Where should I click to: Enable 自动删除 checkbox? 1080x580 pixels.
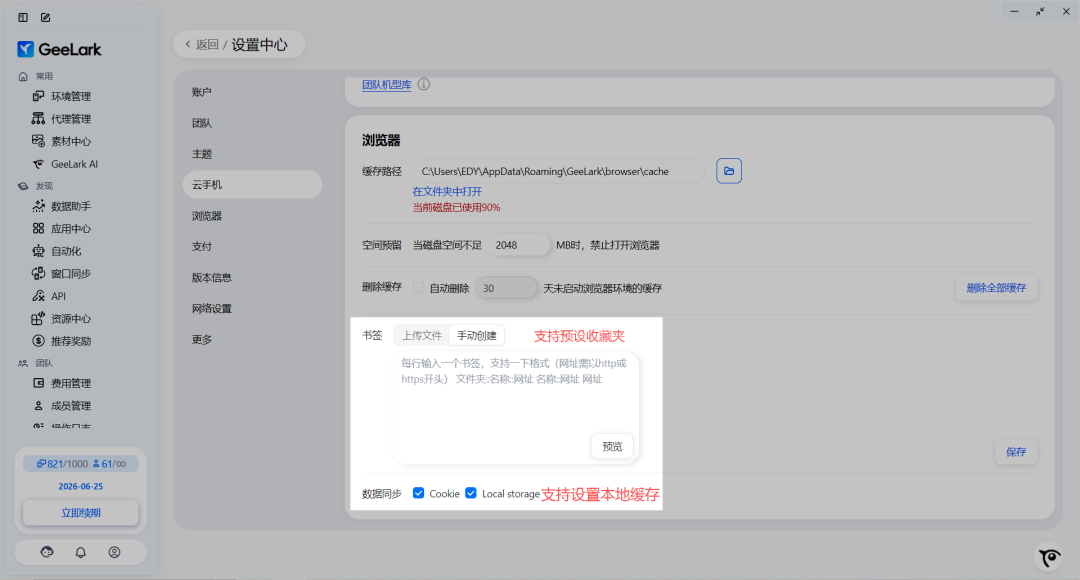pyautogui.click(x=418, y=288)
